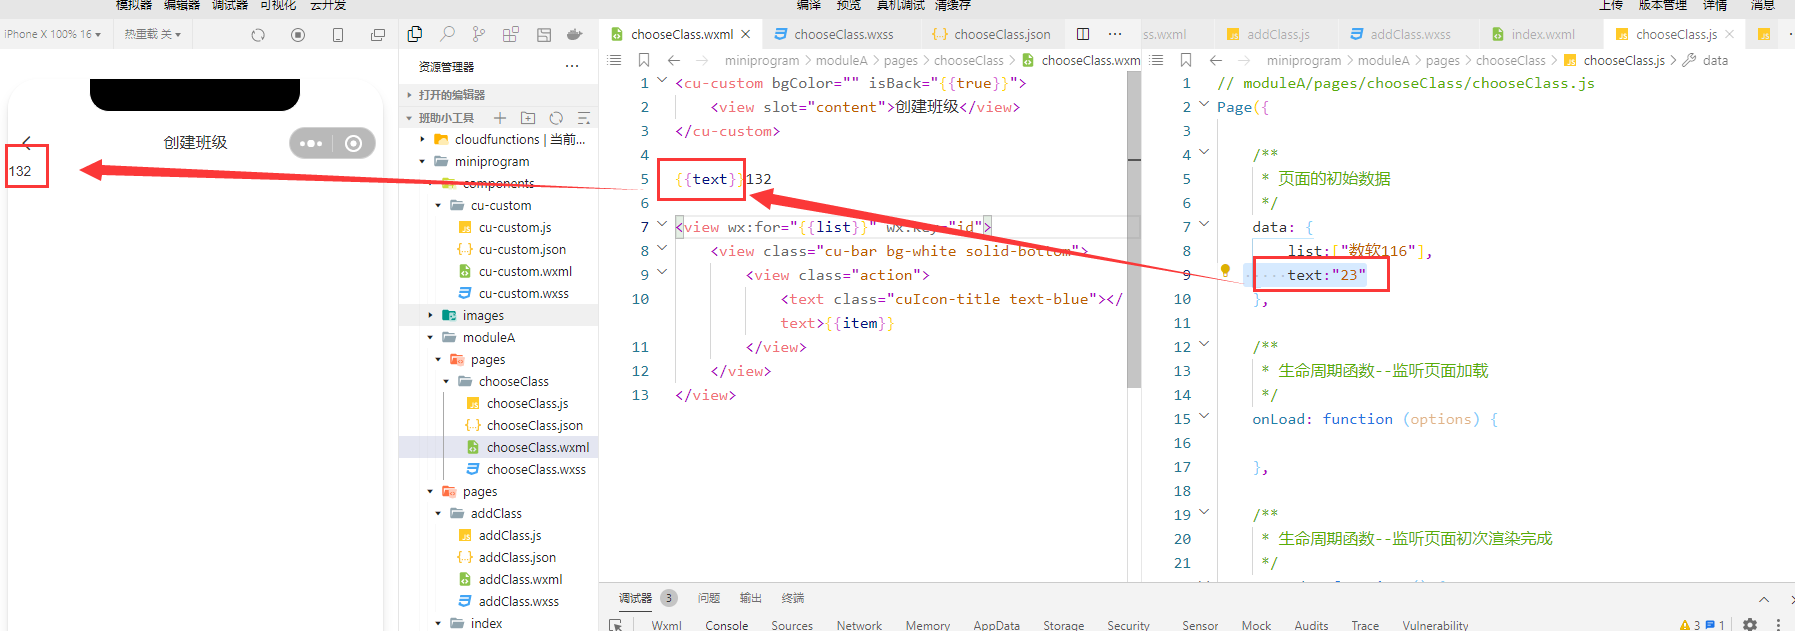Close the chooseClass.wxml tab
The width and height of the screenshot is (1795, 631).
coord(746,34)
